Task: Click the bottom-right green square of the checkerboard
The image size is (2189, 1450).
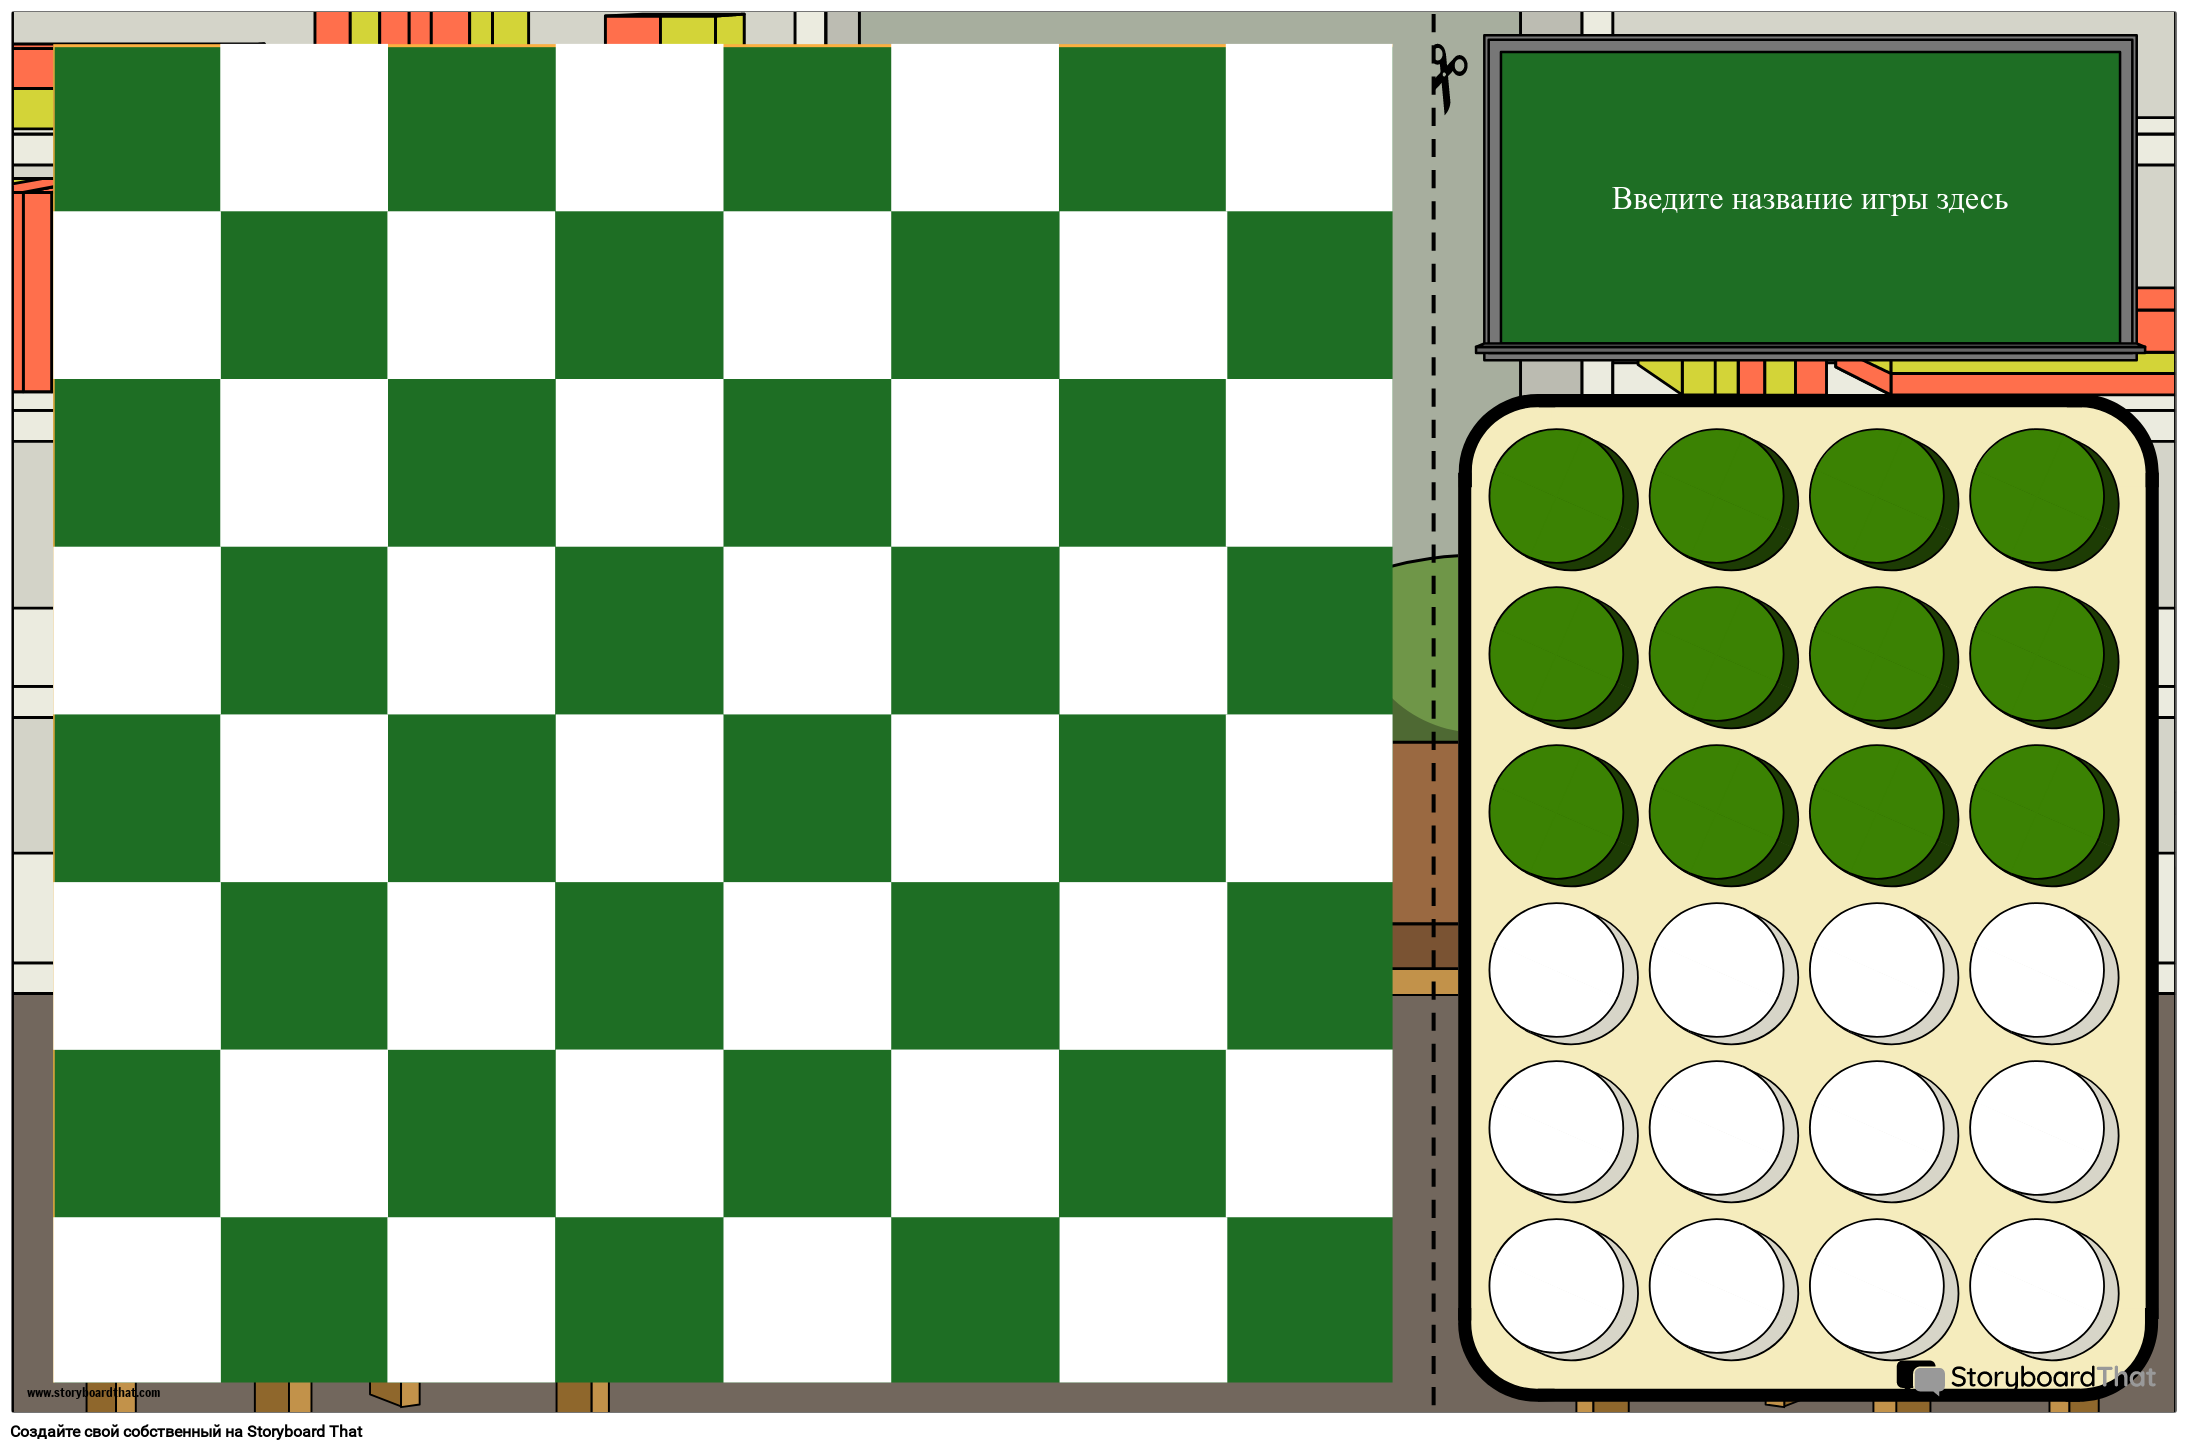Action: pyautogui.click(x=1309, y=1299)
